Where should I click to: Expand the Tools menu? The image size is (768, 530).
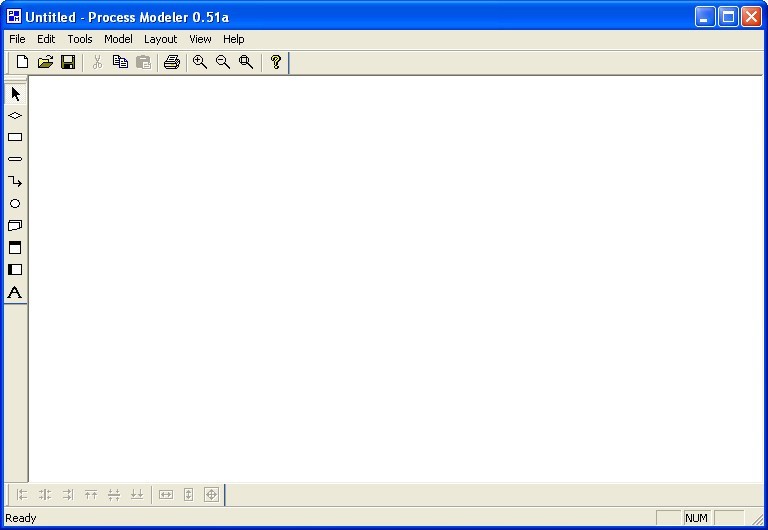coord(80,39)
